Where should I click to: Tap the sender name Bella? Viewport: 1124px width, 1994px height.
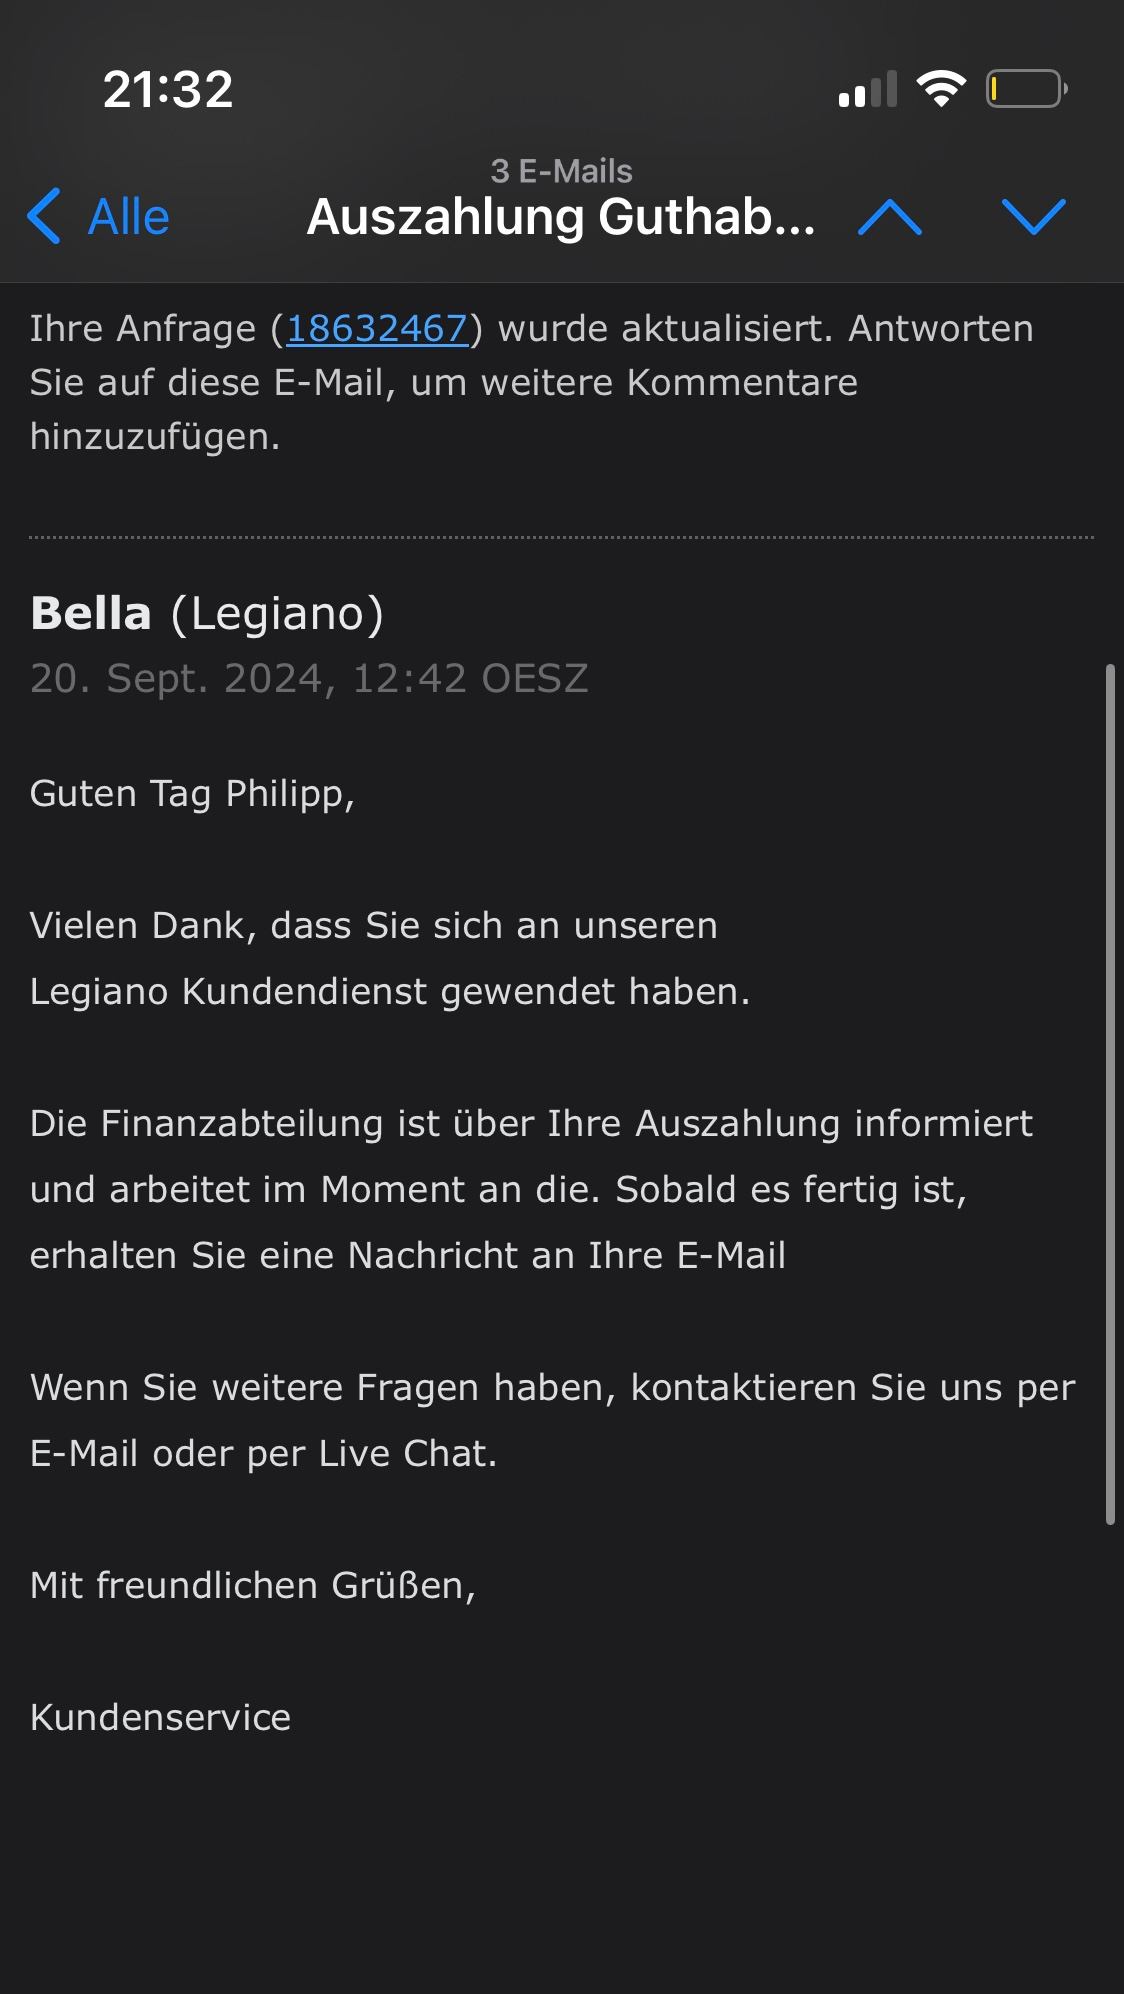point(91,613)
